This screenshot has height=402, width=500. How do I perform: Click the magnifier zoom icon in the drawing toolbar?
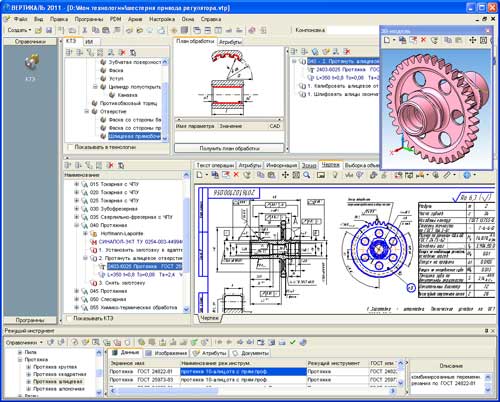pyautogui.click(x=306, y=175)
